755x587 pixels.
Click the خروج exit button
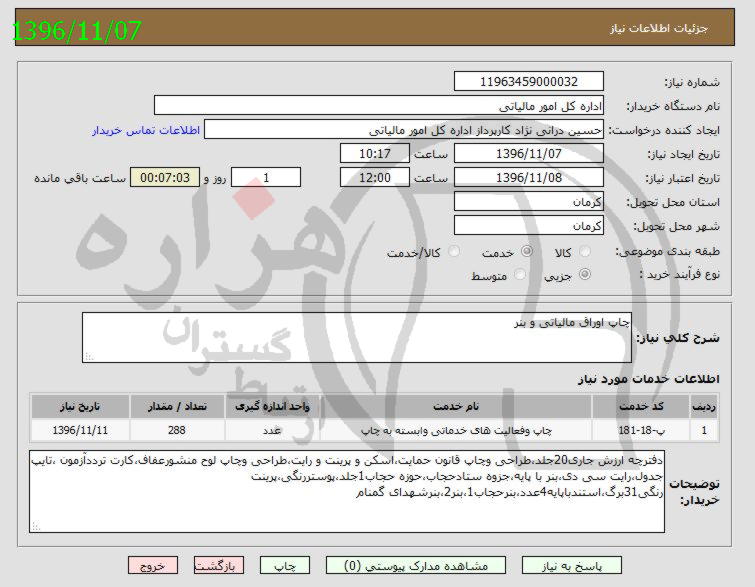click(153, 566)
